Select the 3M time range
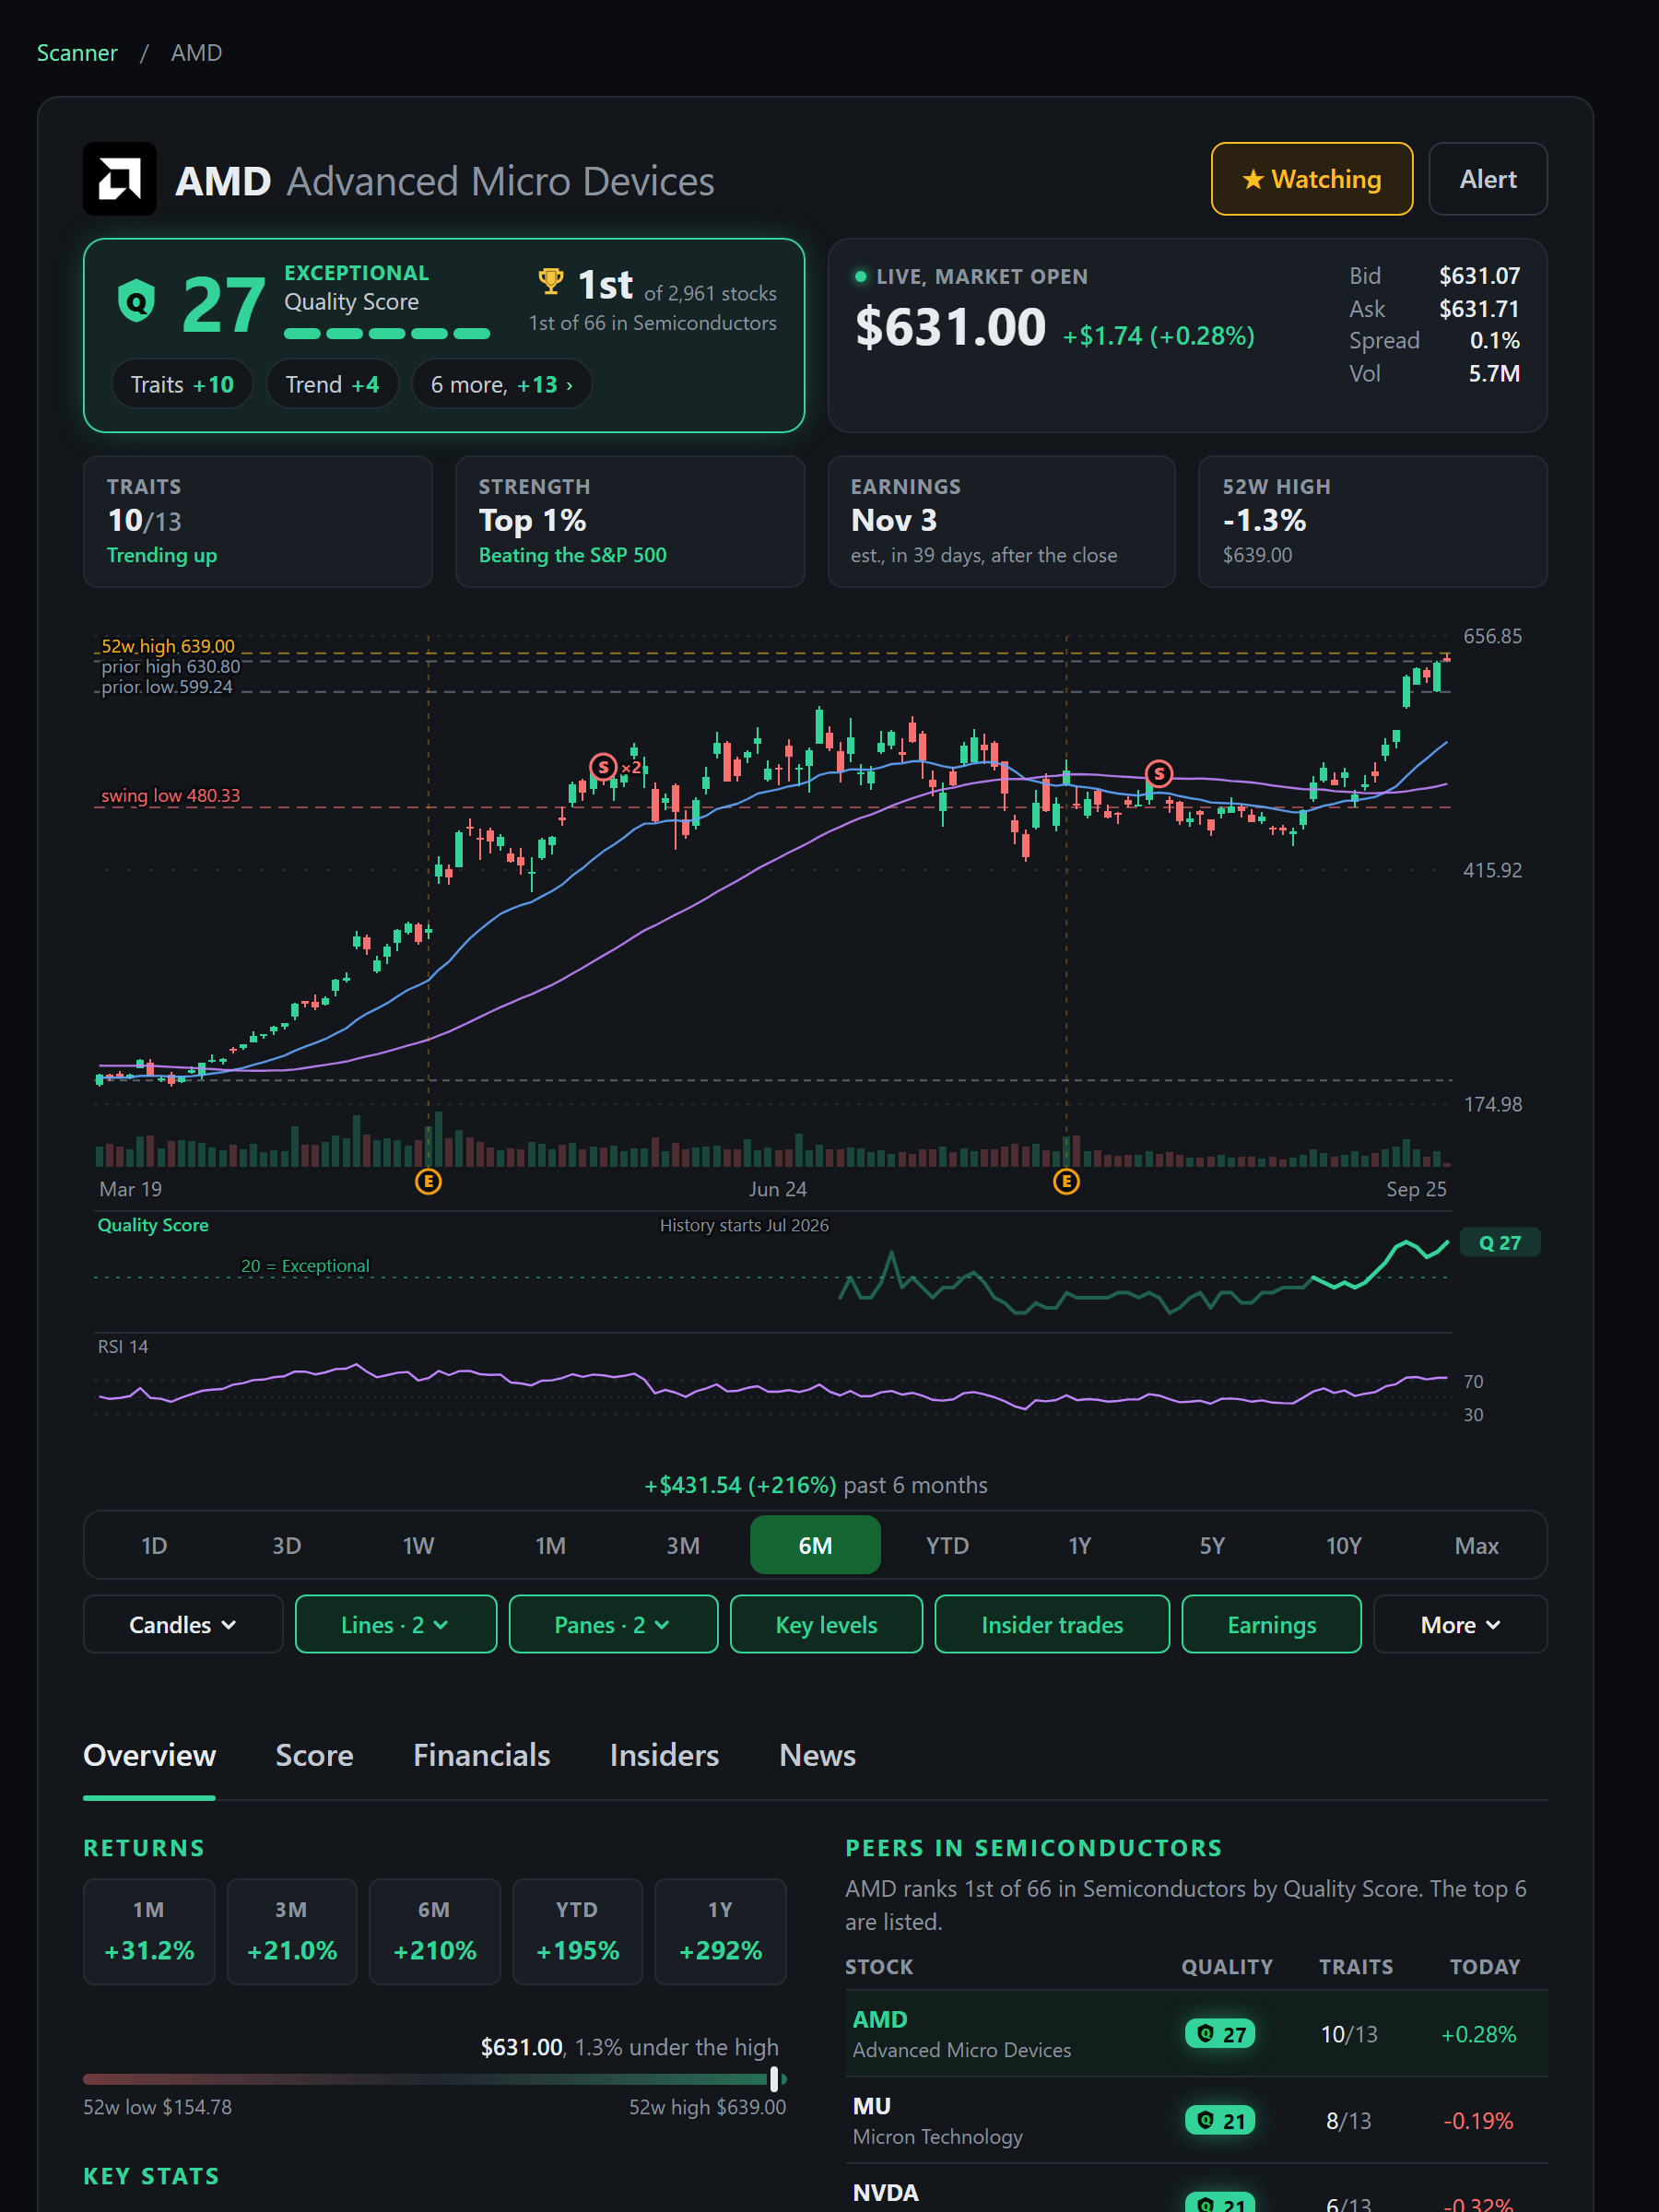1659x2212 pixels. coord(683,1545)
